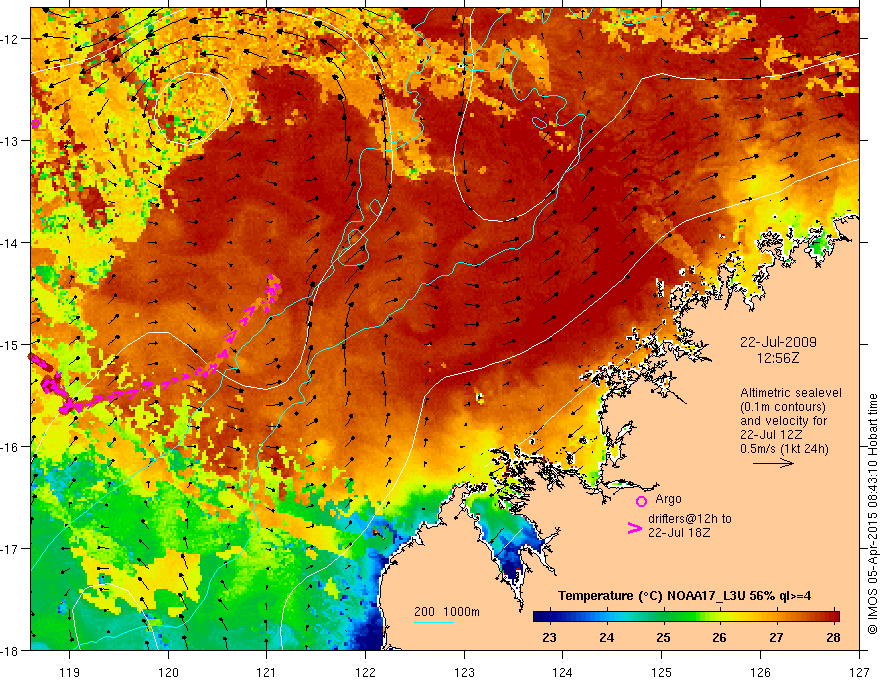Pick the dark red 28 degree colorbar end
The image size is (880, 680).
coord(833,616)
